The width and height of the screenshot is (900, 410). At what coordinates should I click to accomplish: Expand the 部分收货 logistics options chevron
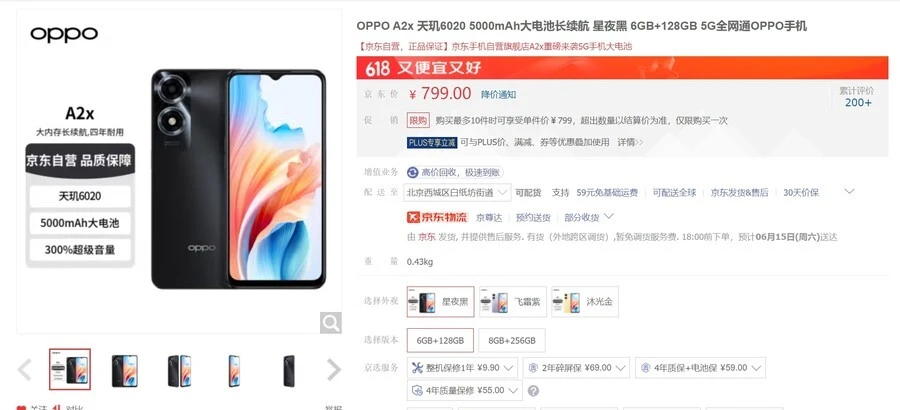coord(609,216)
